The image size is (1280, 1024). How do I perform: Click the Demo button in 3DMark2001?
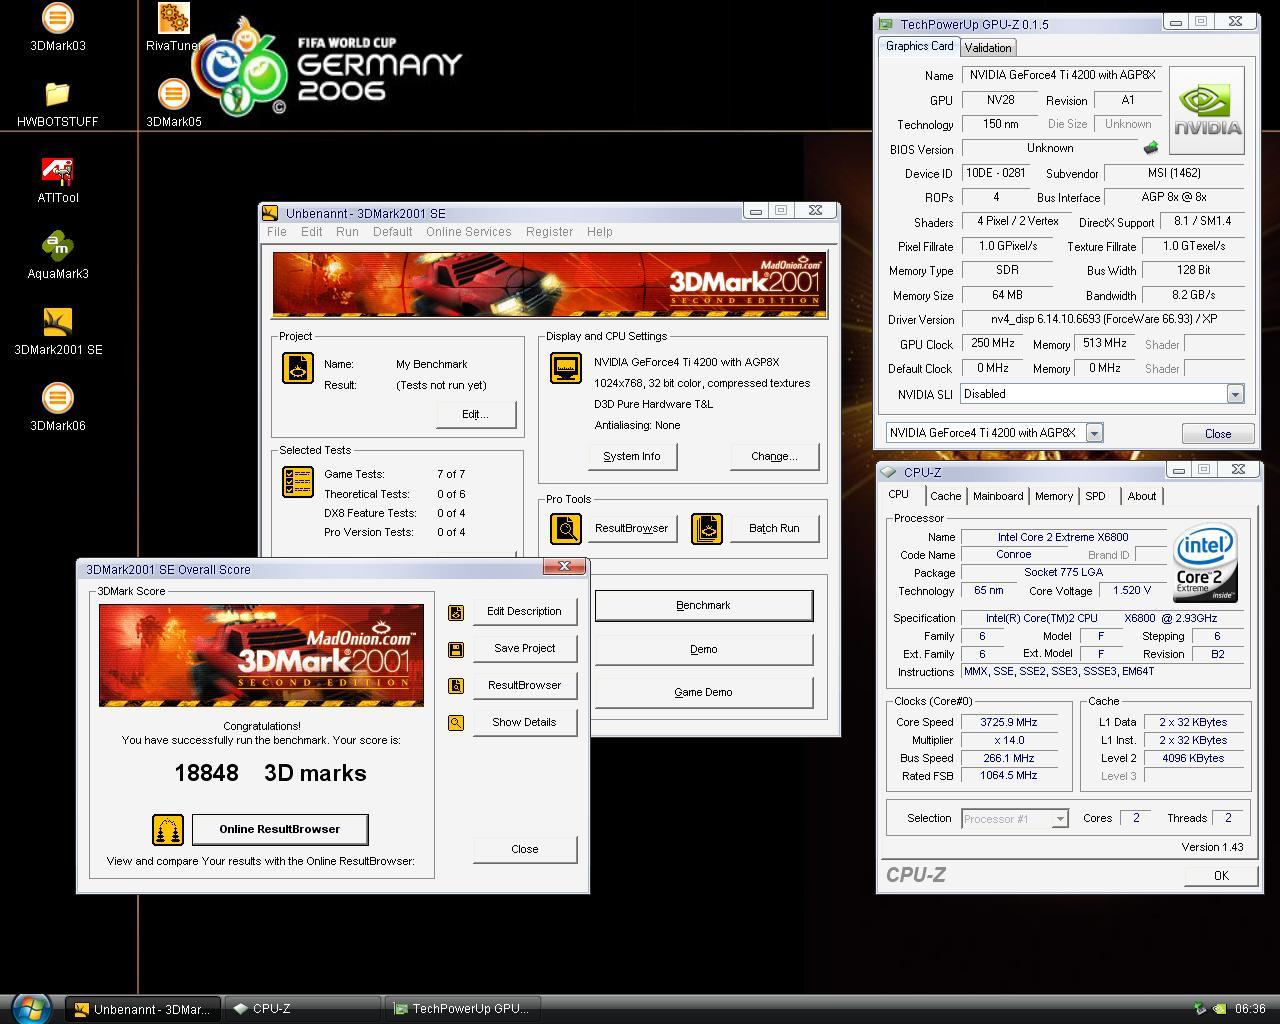[x=704, y=649]
